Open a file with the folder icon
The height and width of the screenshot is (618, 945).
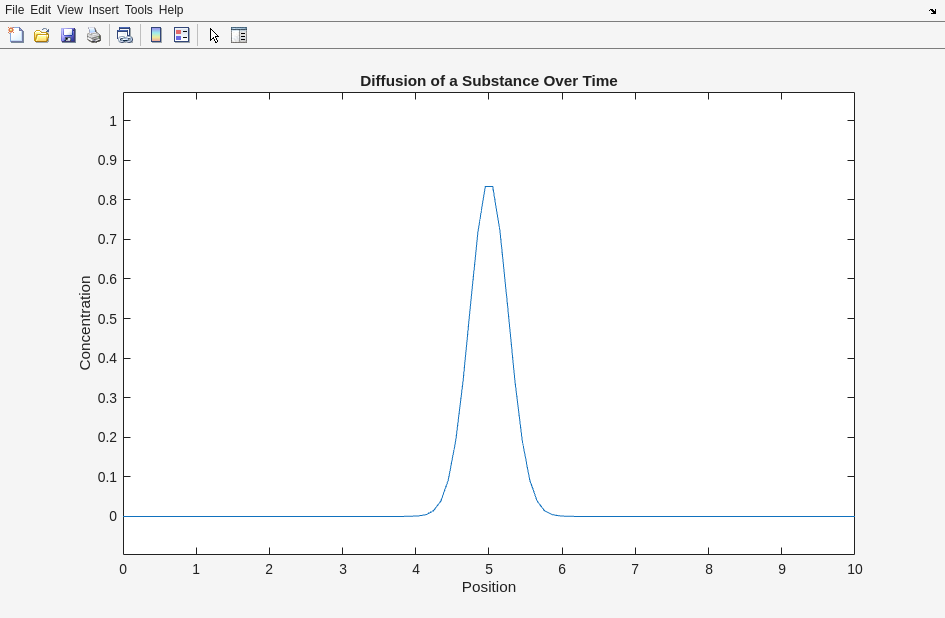tap(42, 35)
